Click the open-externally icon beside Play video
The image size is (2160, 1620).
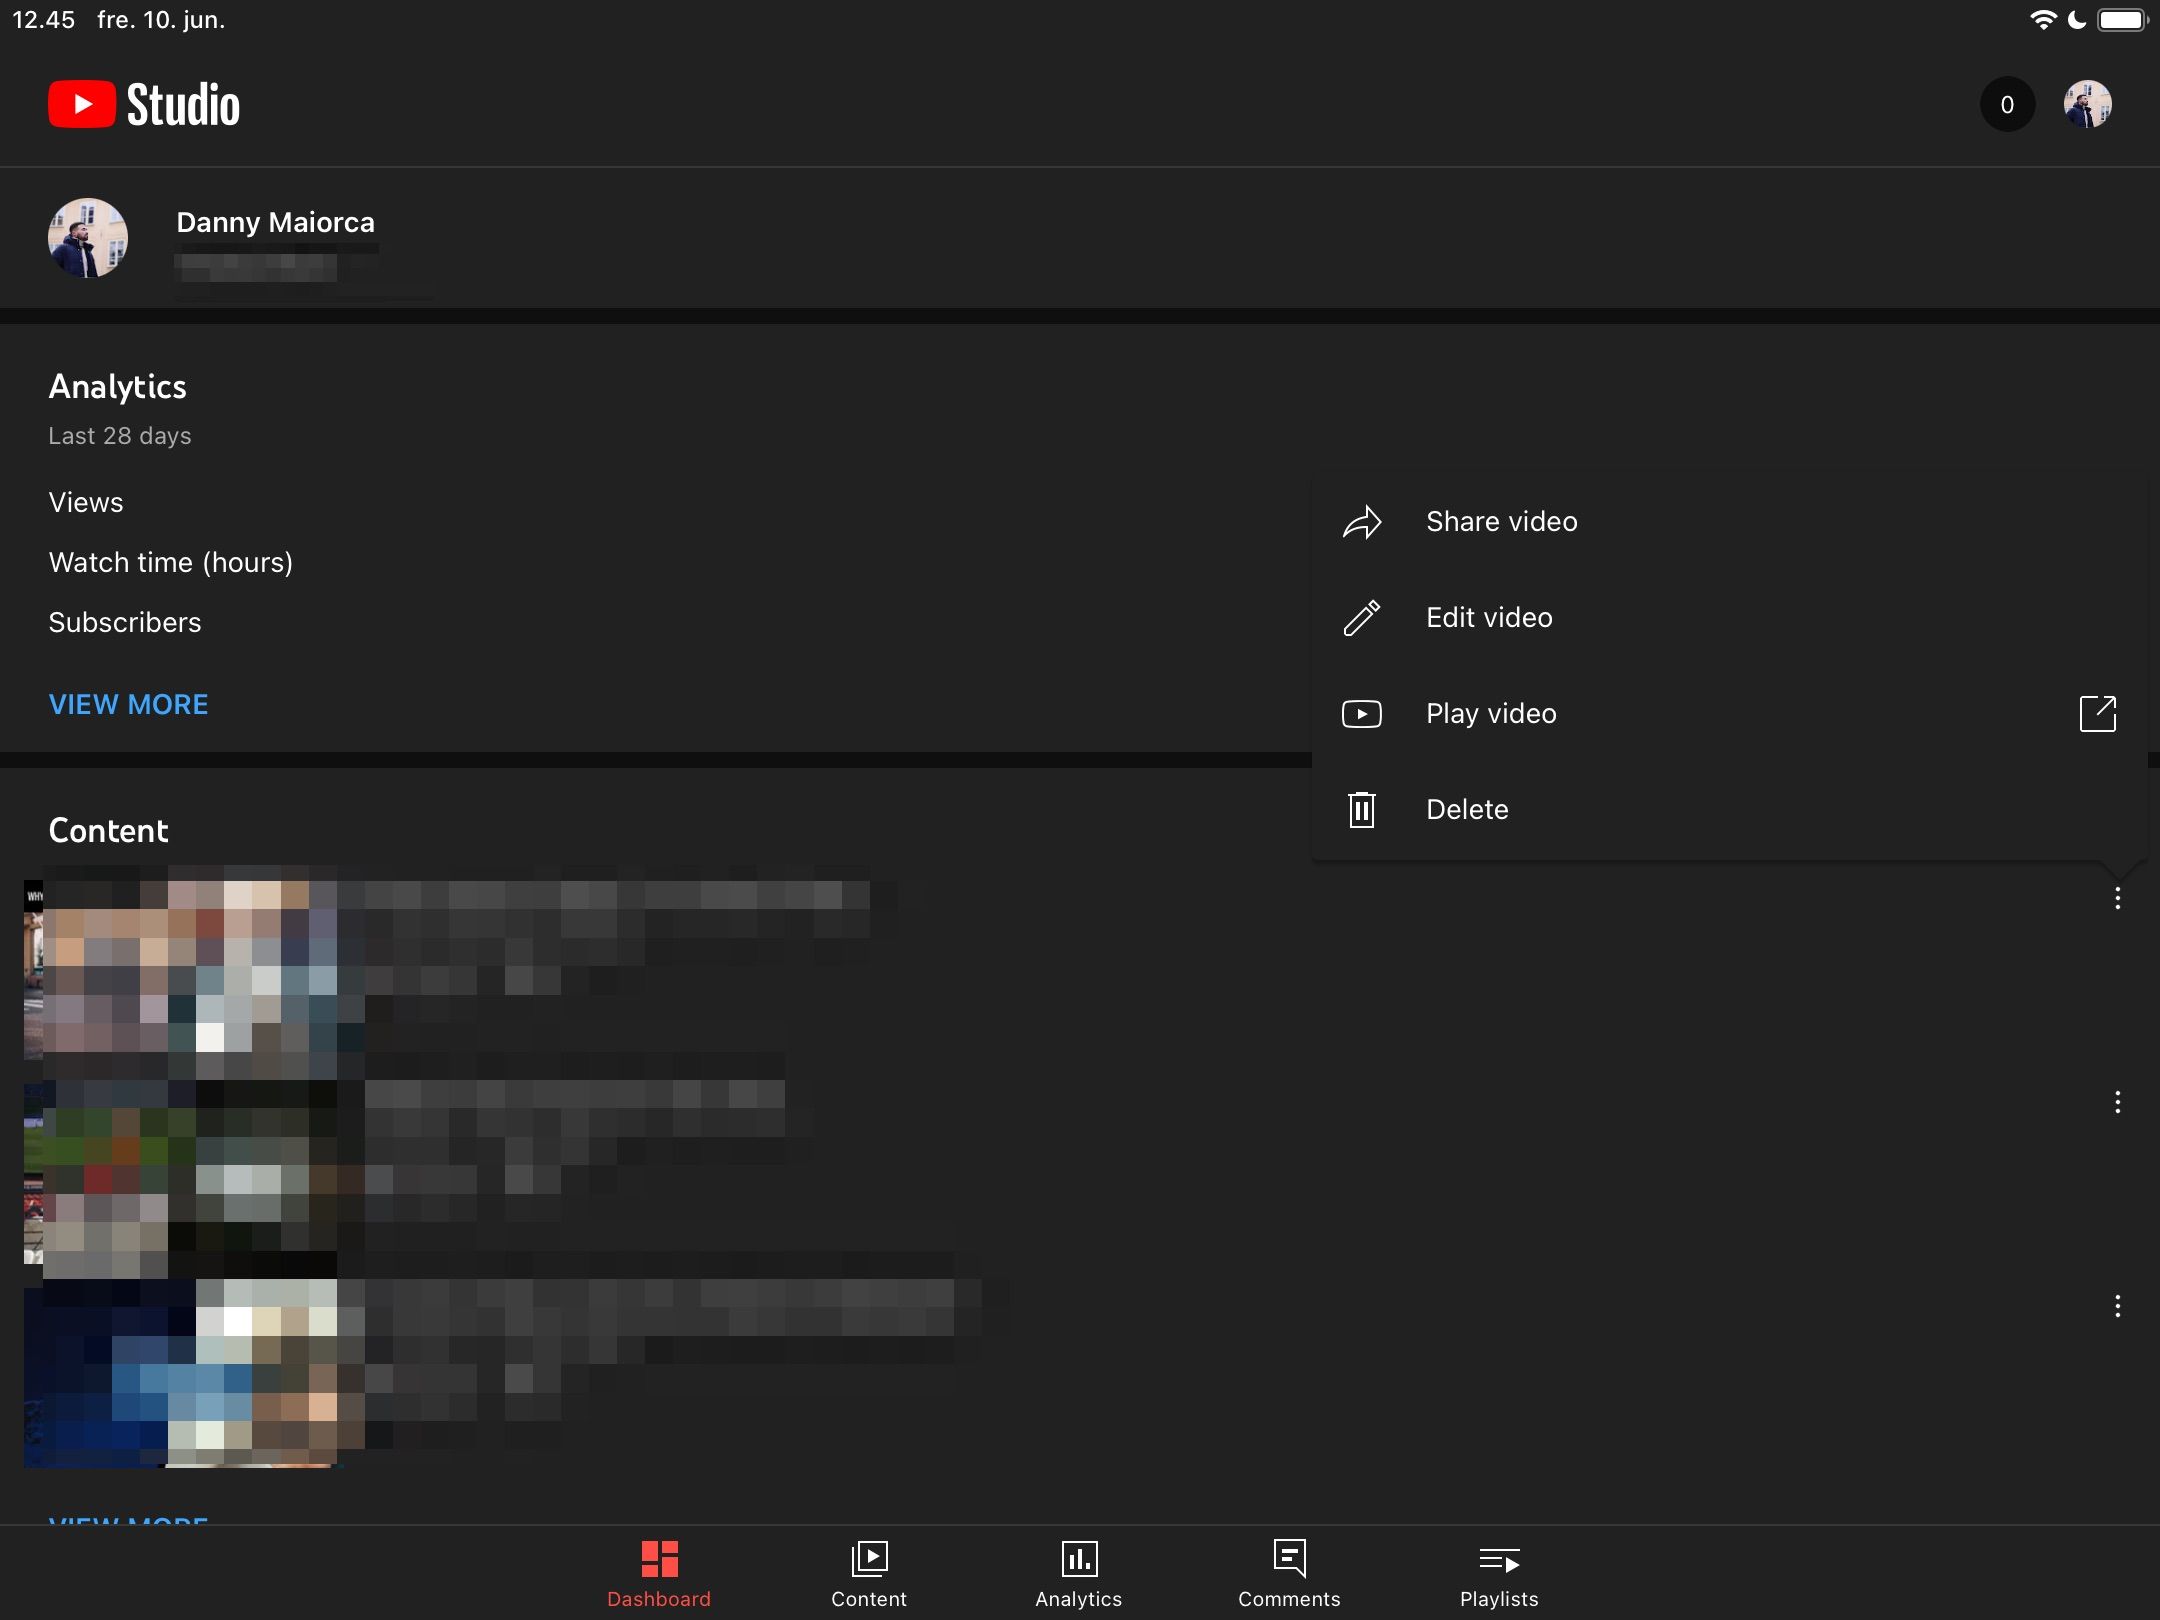coord(2098,714)
